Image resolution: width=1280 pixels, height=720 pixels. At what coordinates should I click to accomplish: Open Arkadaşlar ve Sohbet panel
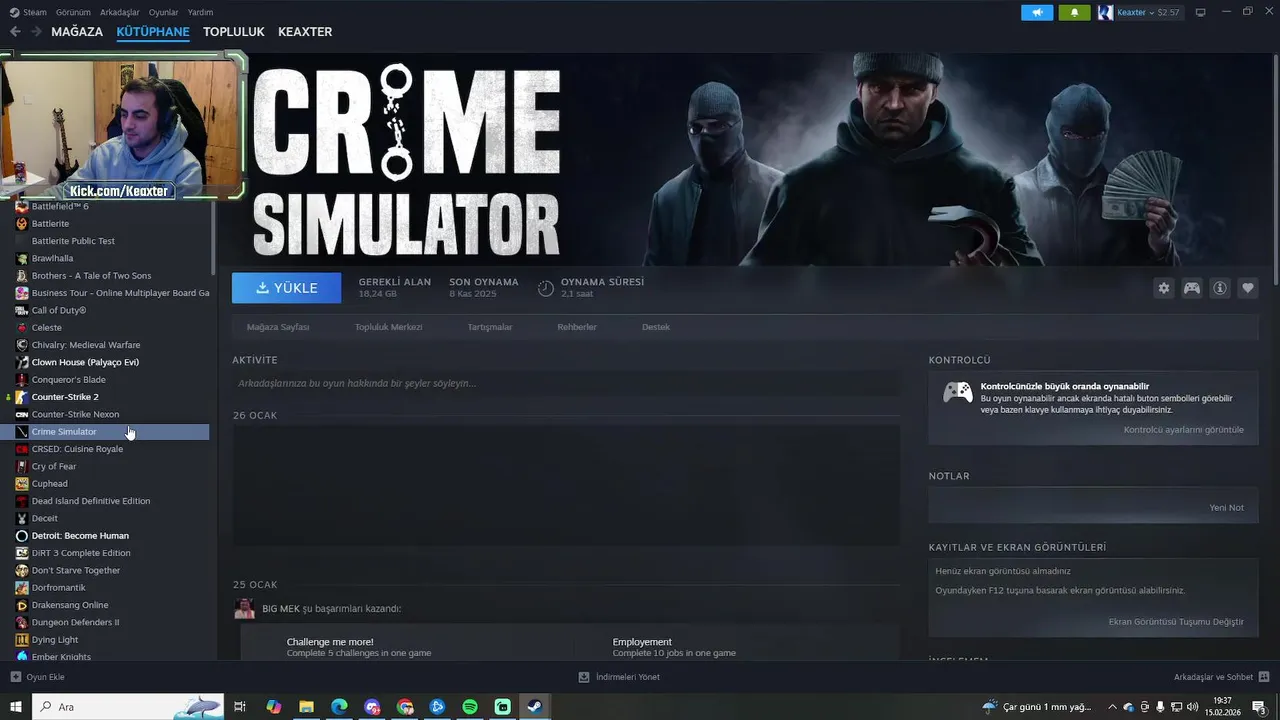(x=1220, y=677)
